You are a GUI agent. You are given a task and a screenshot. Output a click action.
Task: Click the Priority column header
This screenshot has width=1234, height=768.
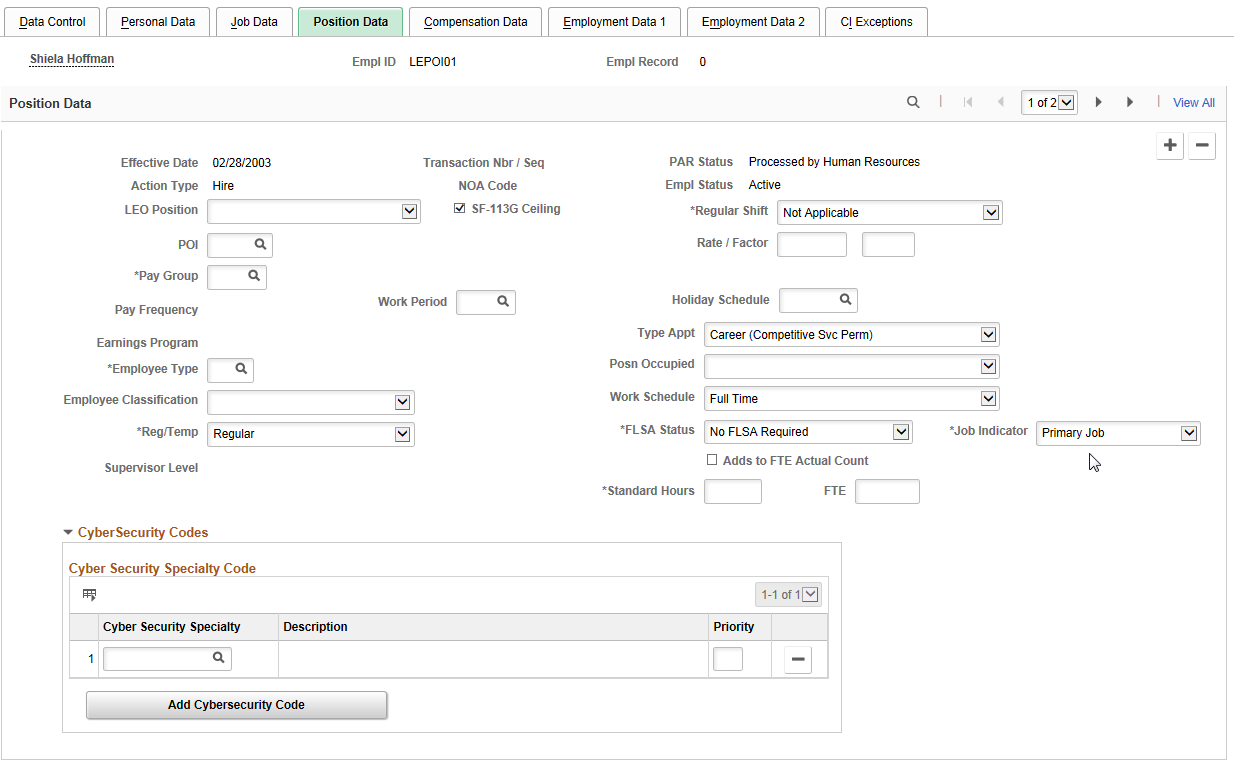coord(734,627)
